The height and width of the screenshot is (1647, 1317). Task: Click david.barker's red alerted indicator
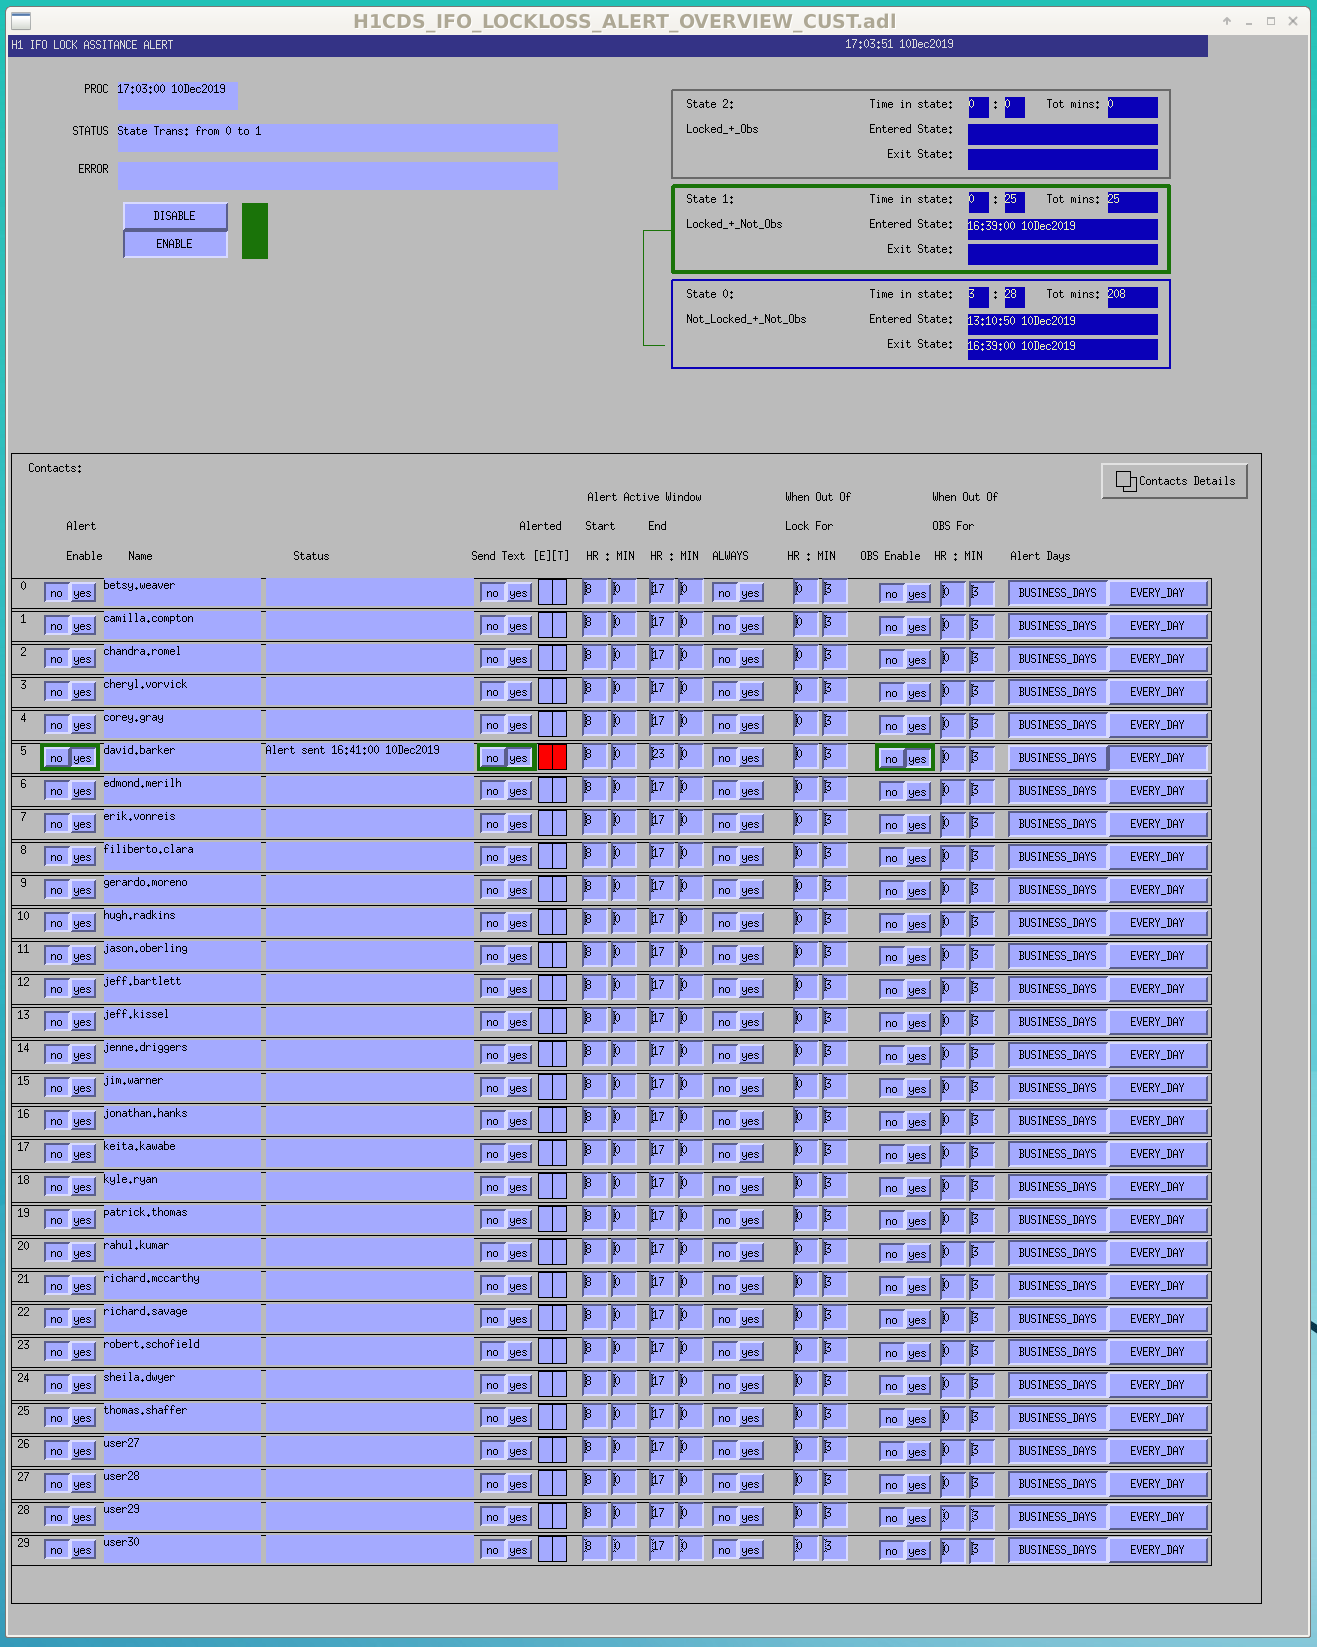[x=552, y=758]
